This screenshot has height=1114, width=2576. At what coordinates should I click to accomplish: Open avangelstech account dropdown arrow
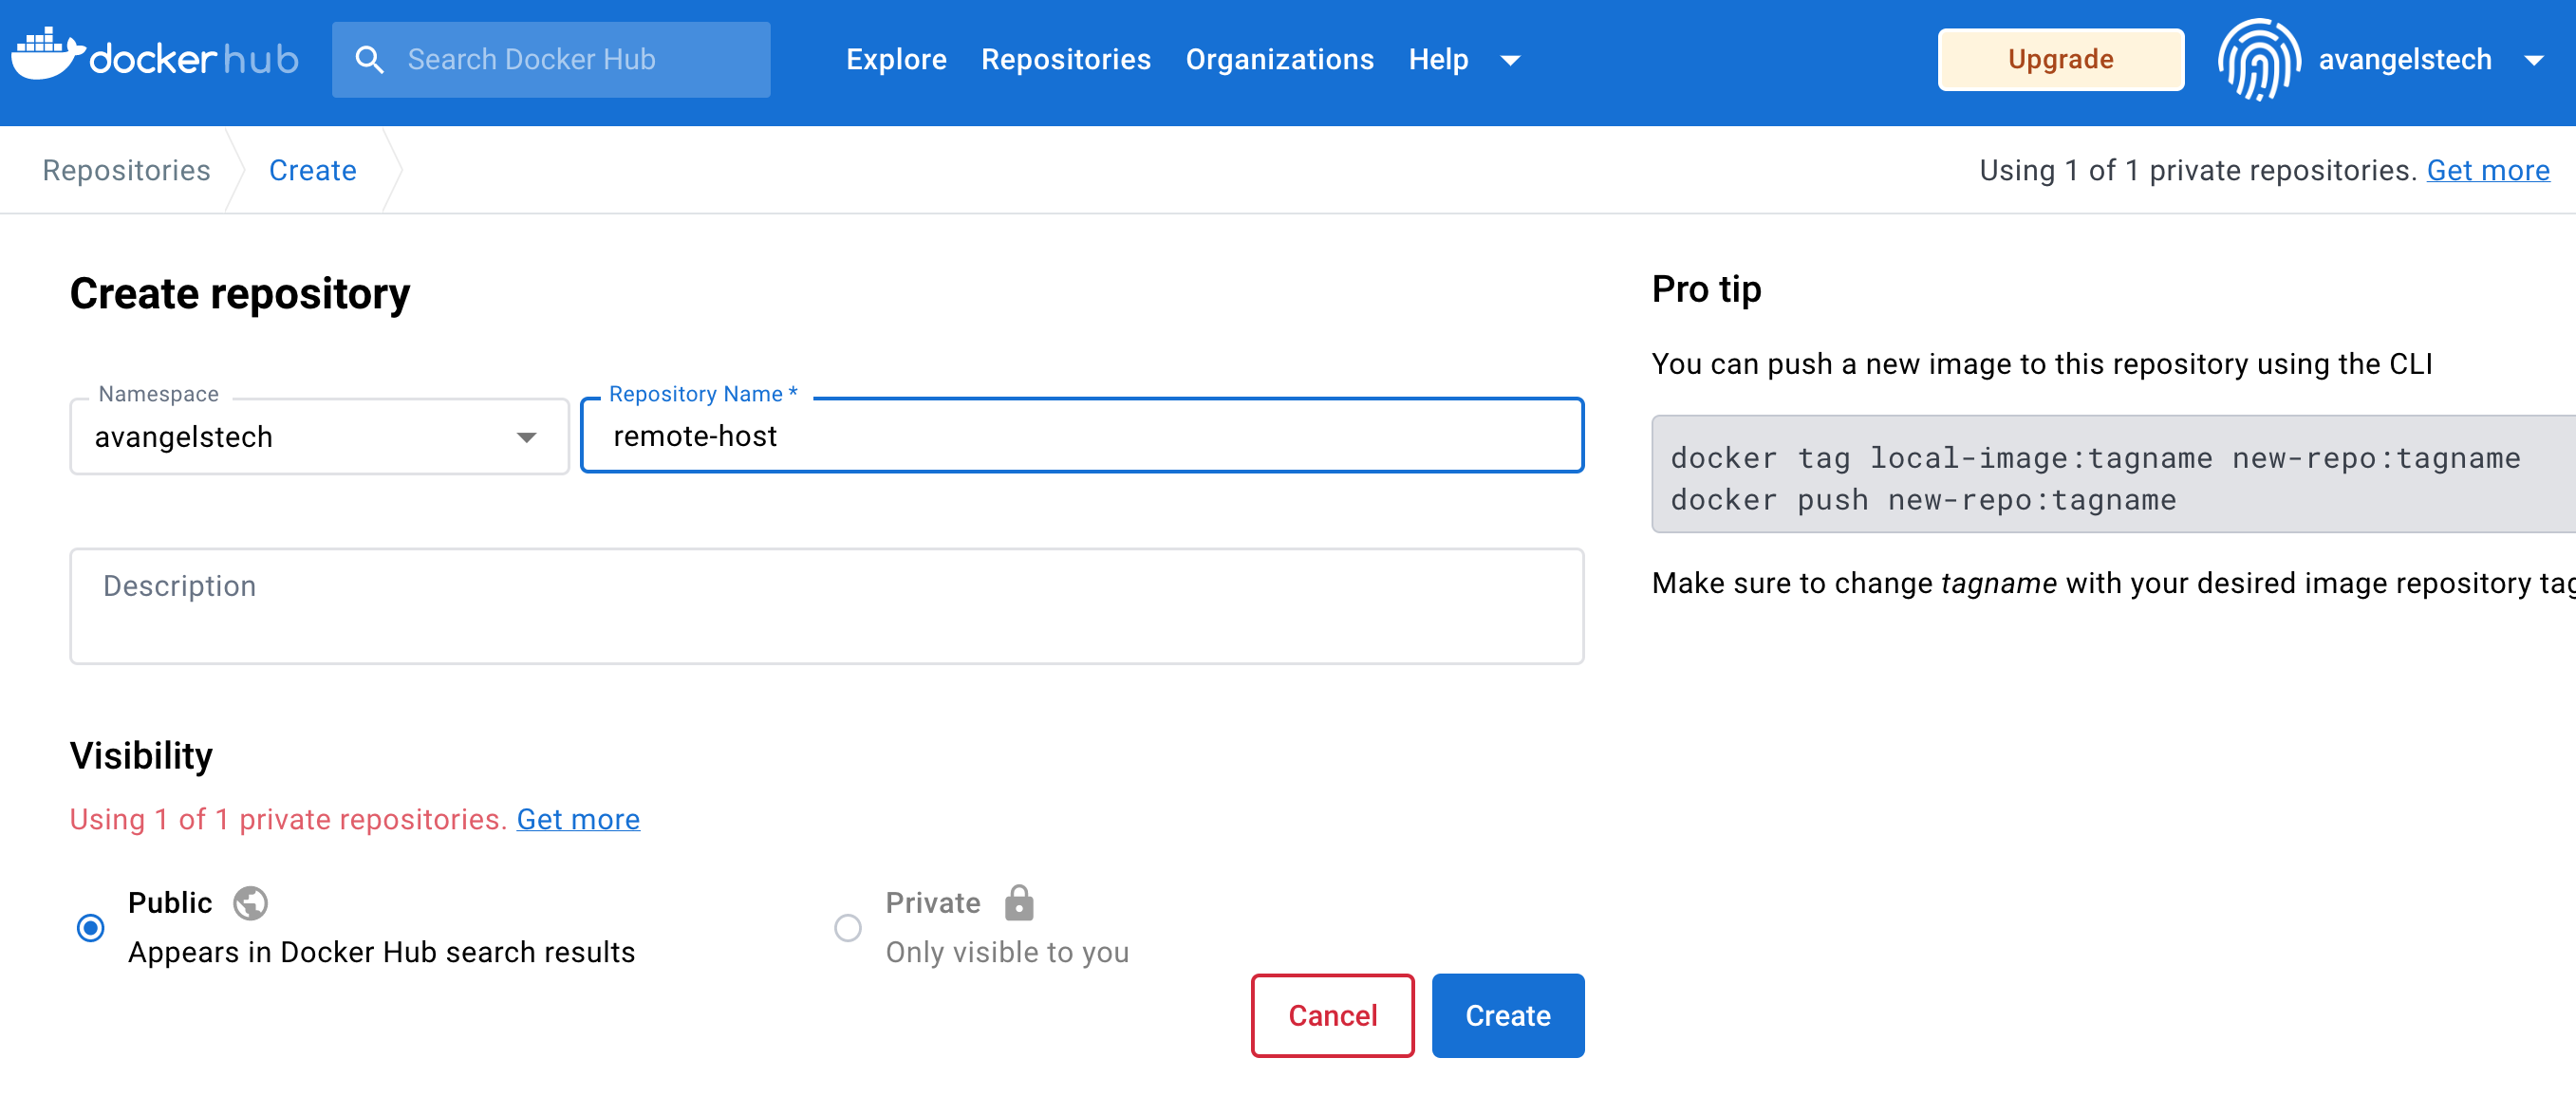(2533, 61)
